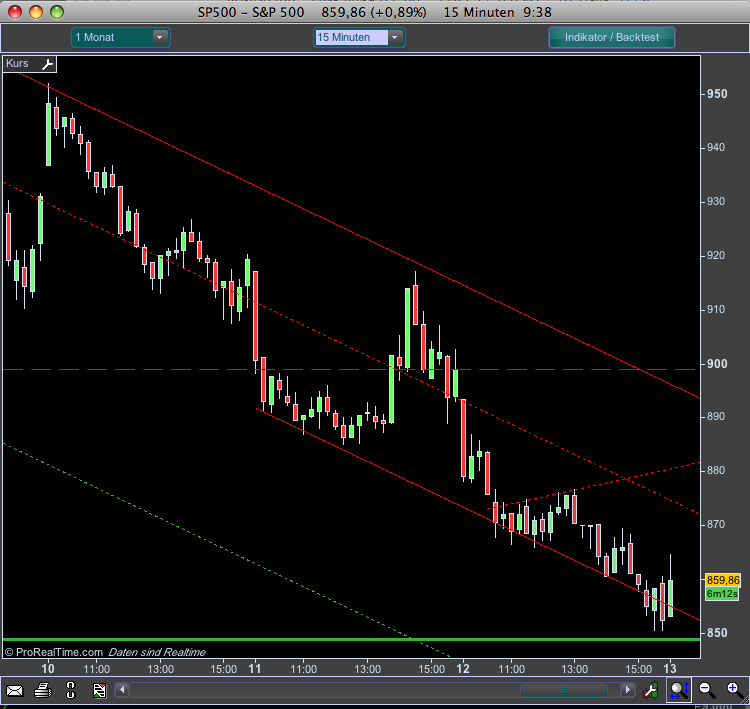Click the scrollbar right arrow

point(628,690)
